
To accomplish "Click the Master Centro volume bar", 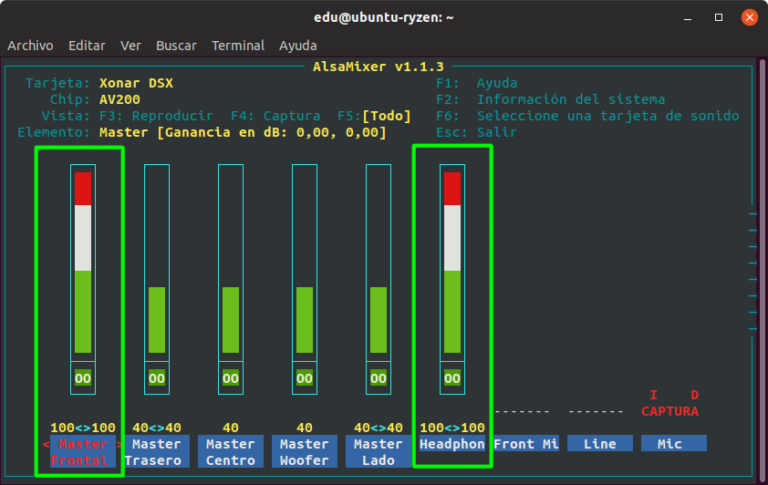I will coord(231,263).
